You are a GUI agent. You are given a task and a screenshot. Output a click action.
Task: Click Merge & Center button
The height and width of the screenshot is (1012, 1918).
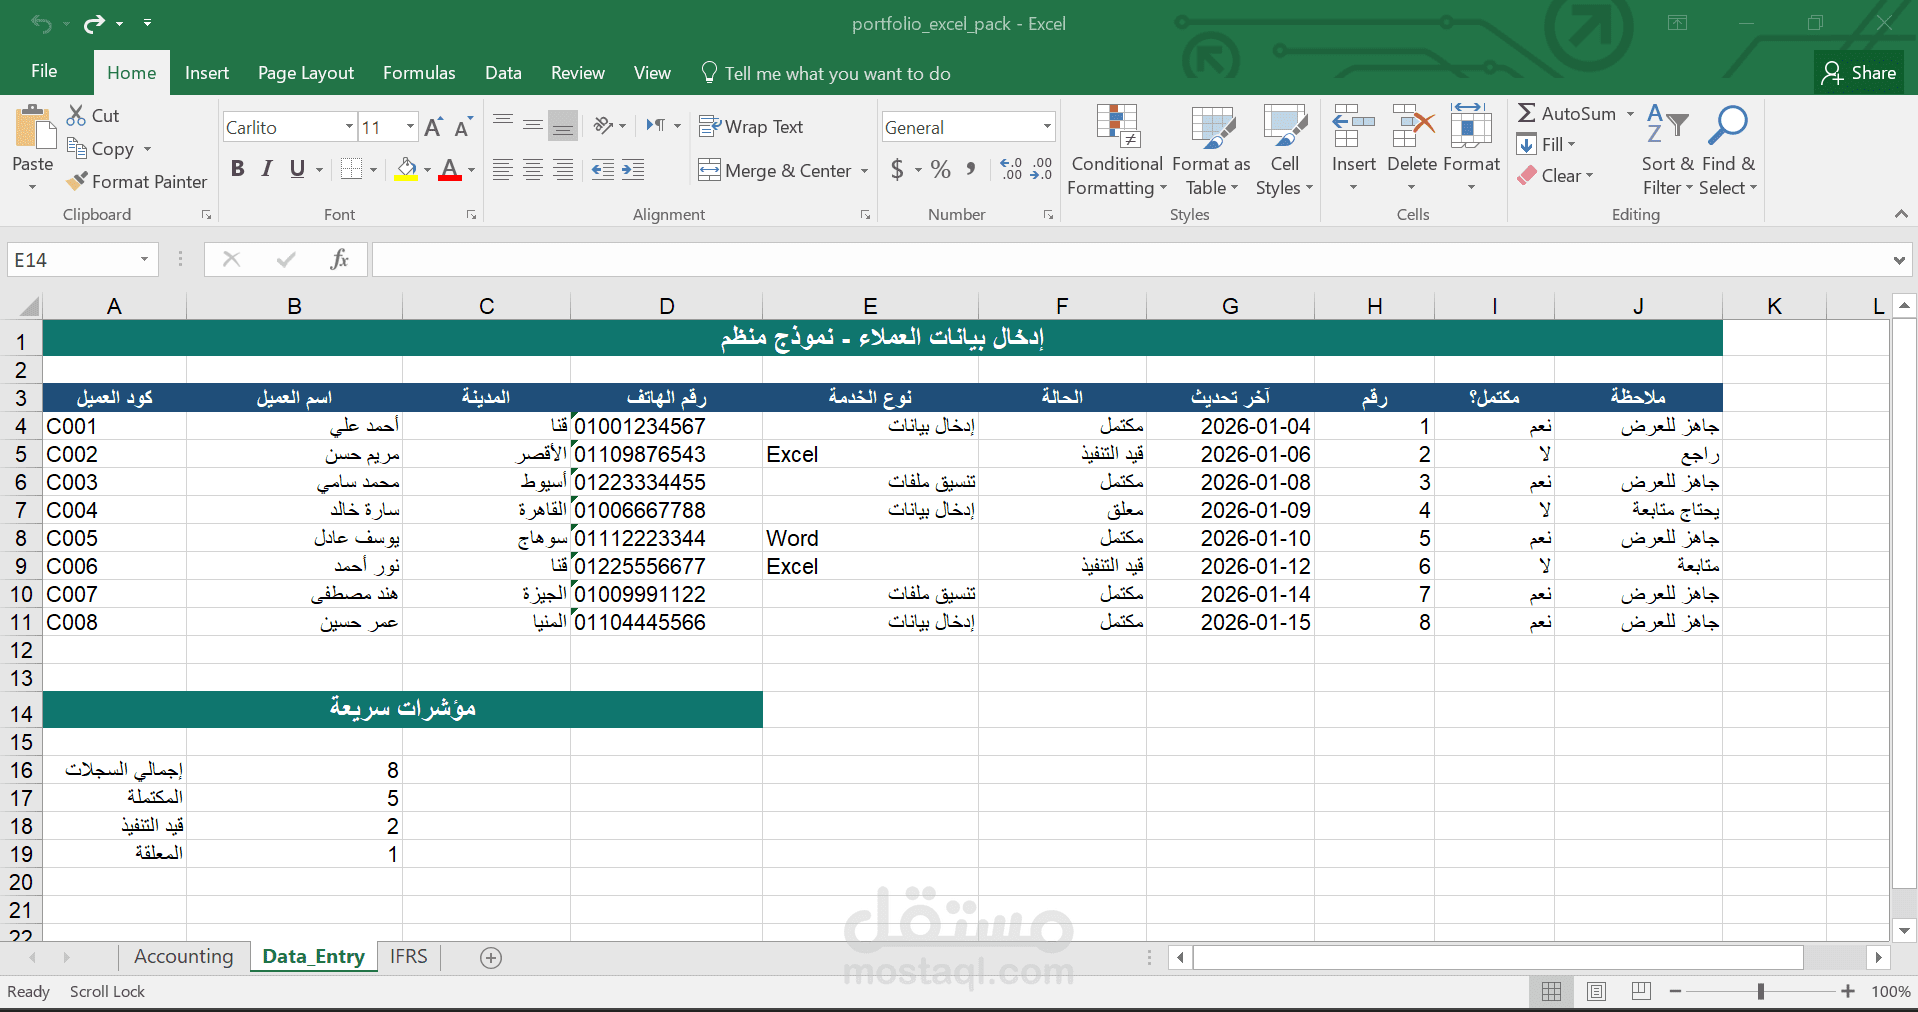(775, 171)
